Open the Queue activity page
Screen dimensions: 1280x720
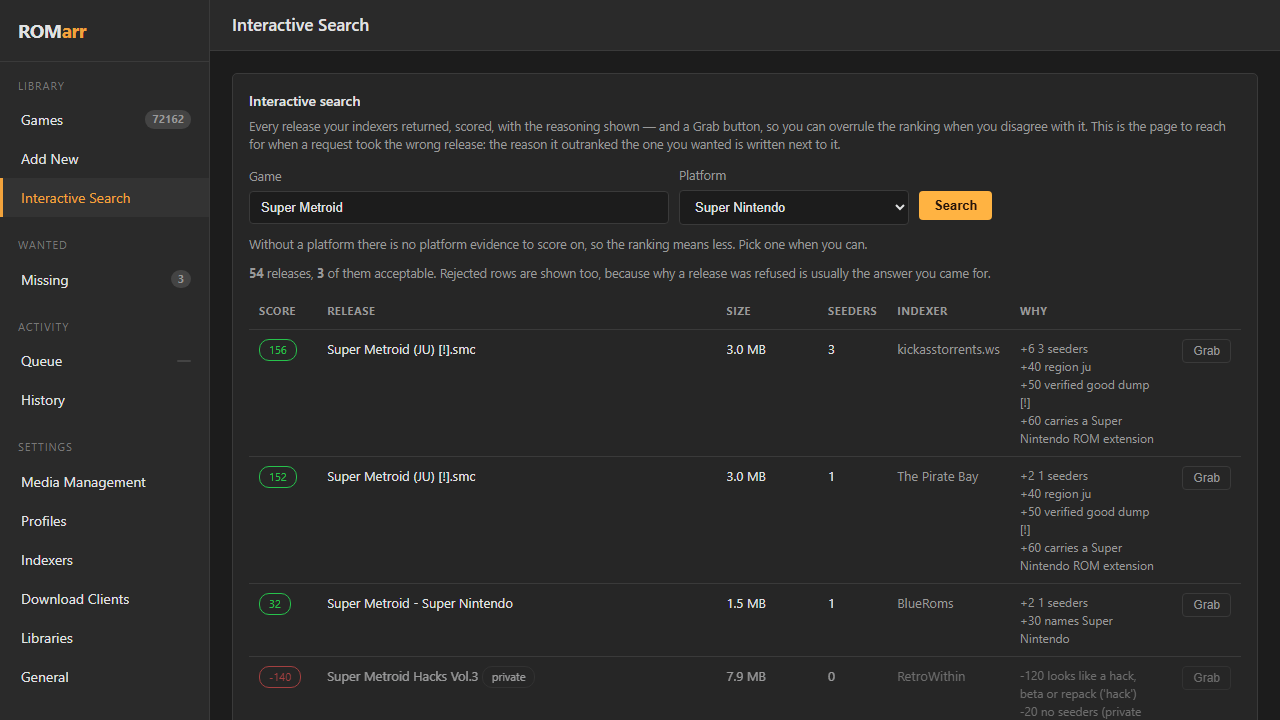(104, 361)
